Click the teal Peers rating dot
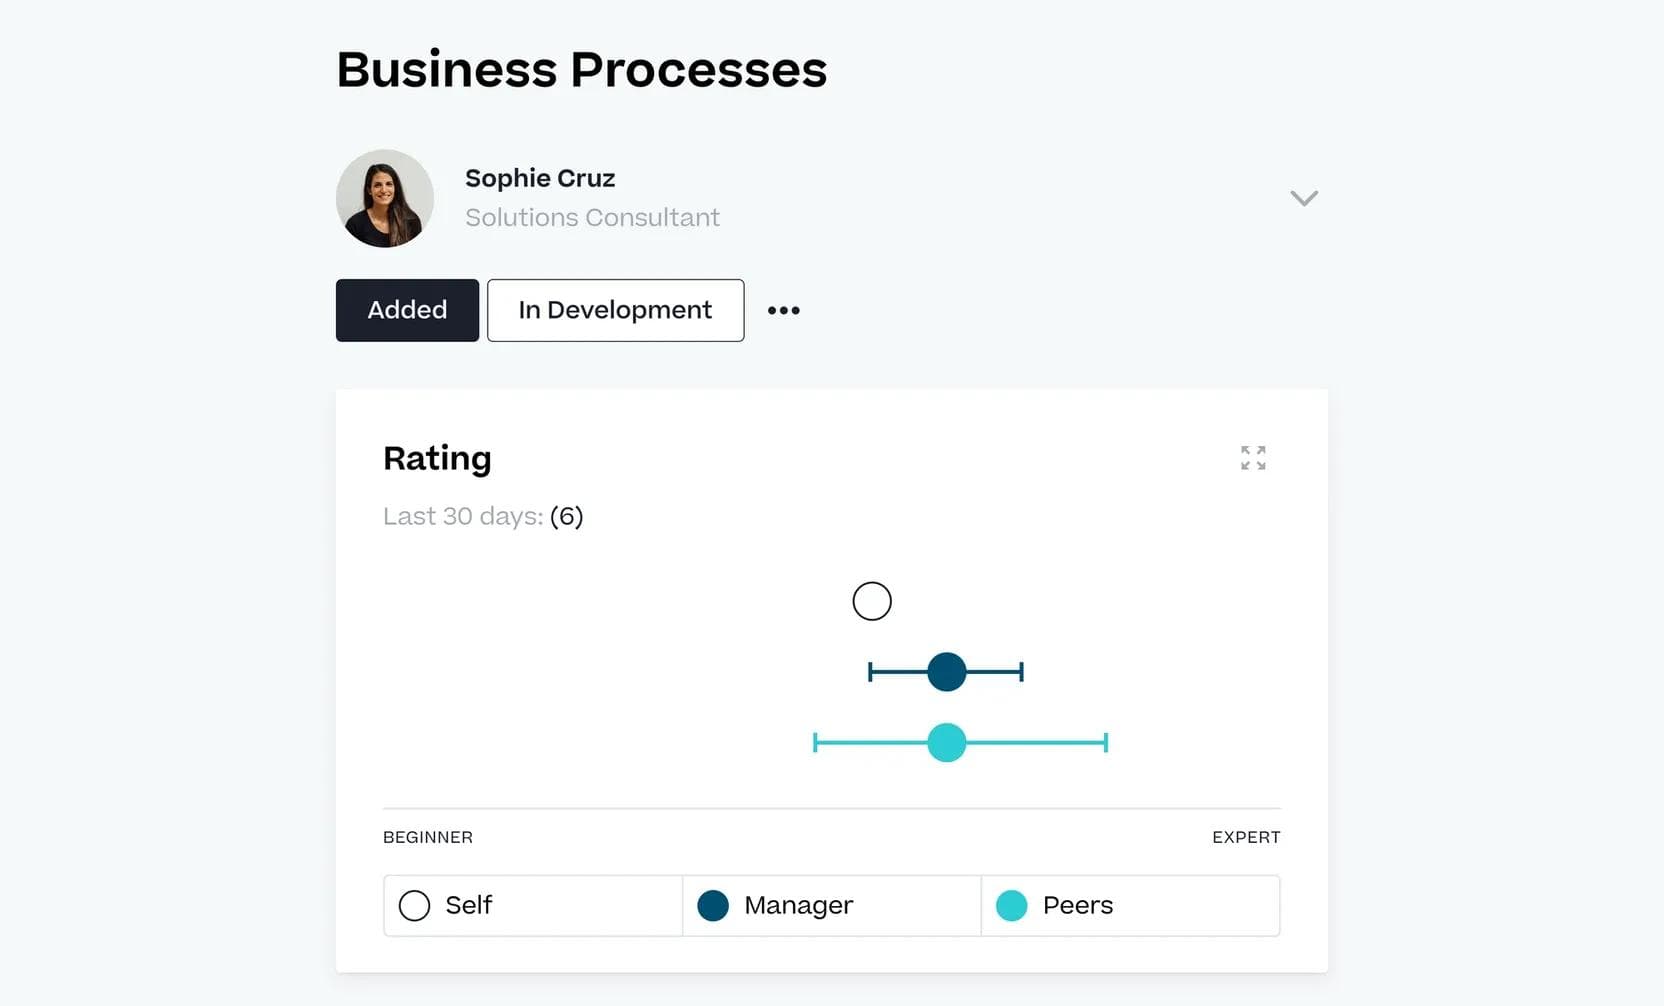 tap(946, 743)
